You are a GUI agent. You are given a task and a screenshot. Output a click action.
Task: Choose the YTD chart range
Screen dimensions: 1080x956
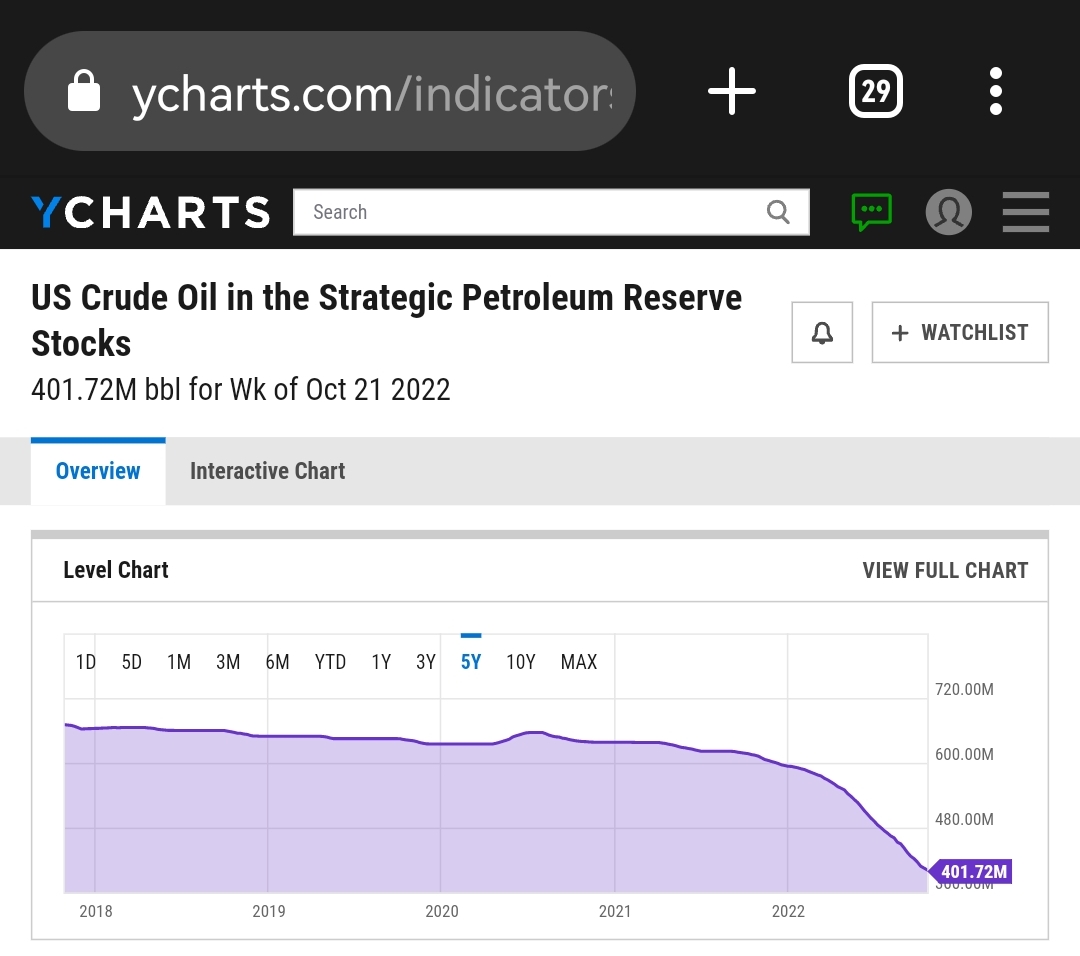click(330, 662)
